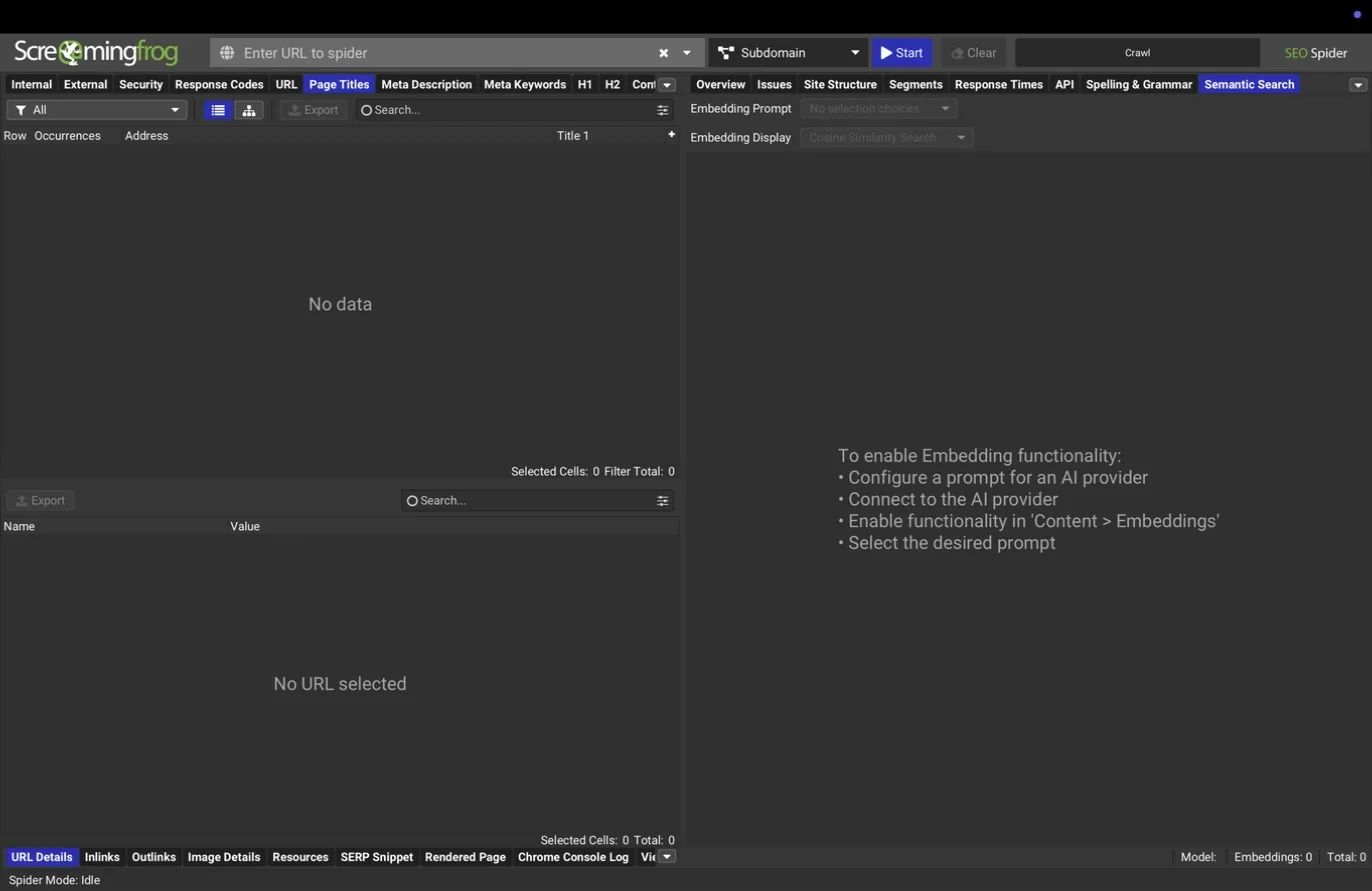This screenshot has width=1372, height=891.
Task: Click the Row column header
Action: pyautogui.click(x=15, y=135)
